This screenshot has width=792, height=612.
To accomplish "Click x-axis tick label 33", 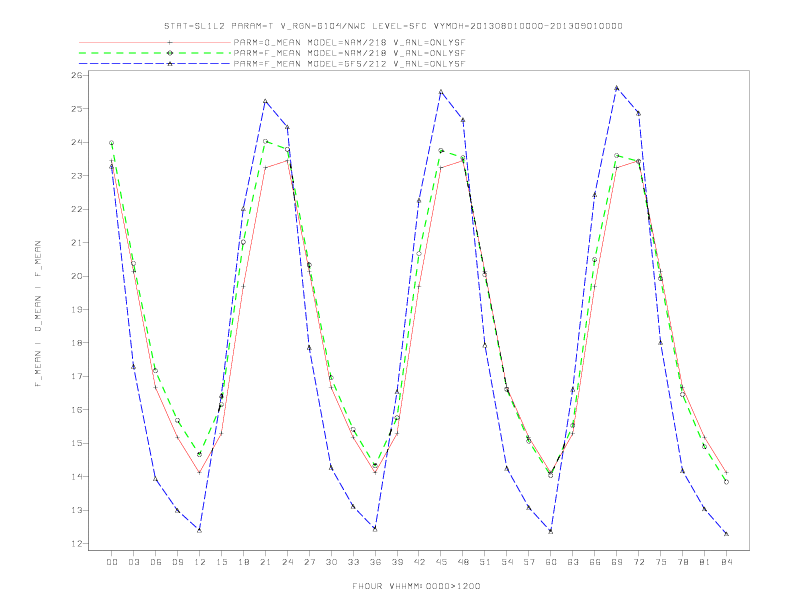I will click(x=353, y=562).
